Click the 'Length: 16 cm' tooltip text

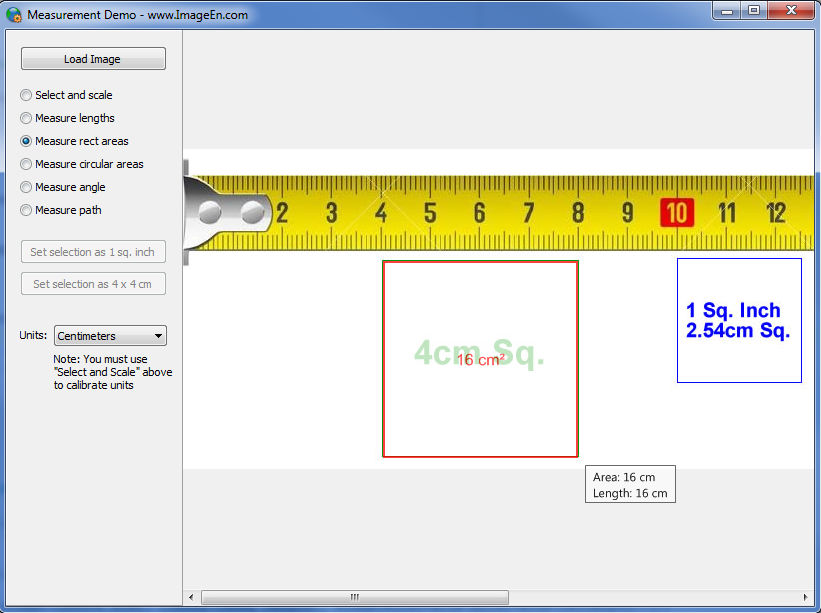point(630,493)
